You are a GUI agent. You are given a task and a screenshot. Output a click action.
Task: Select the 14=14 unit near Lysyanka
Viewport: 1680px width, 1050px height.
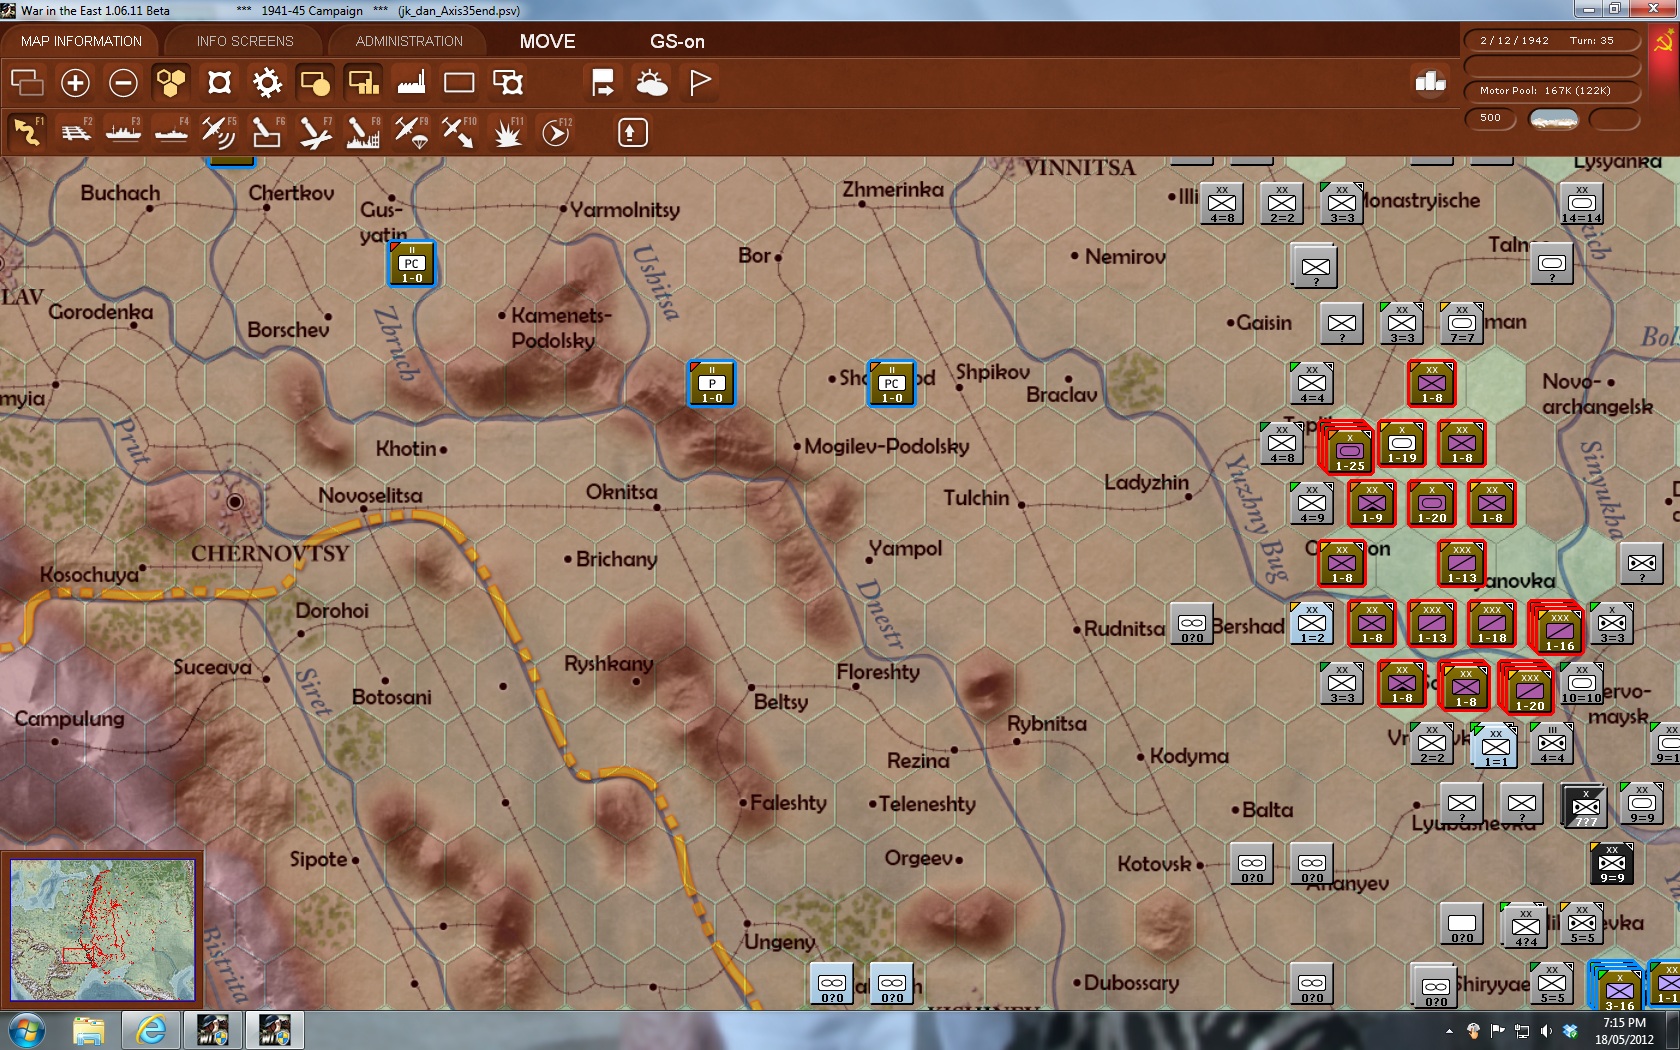(x=1581, y=204)
